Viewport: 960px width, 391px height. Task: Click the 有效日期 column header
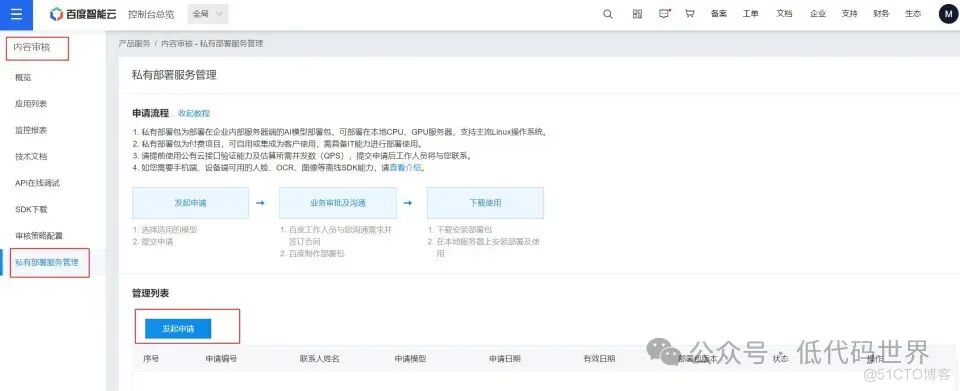(599, 359)
